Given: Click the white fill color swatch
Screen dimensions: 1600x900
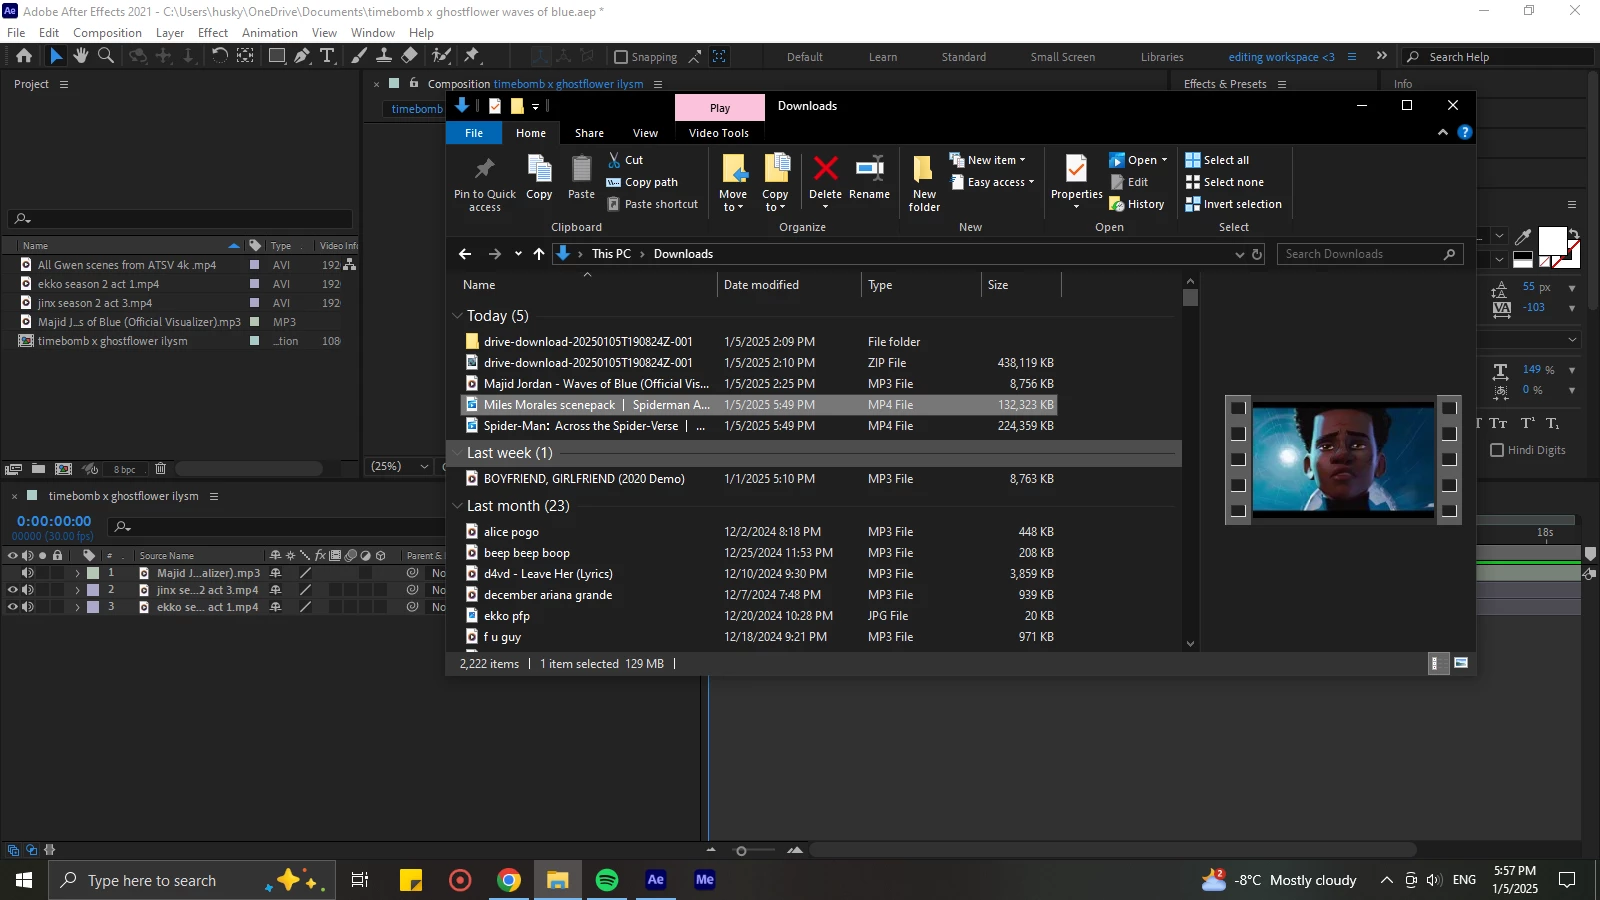Looking at the screenshot, I should [1552, 241].
